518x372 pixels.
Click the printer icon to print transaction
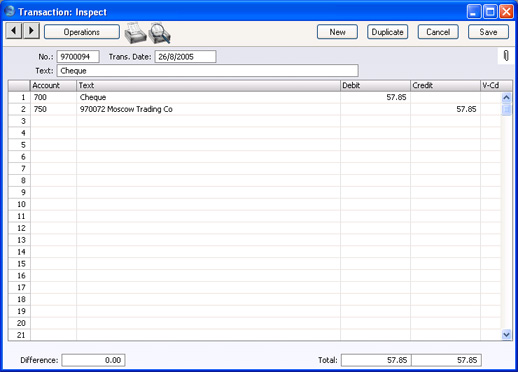pyautogui.click(x=135, y=33)
